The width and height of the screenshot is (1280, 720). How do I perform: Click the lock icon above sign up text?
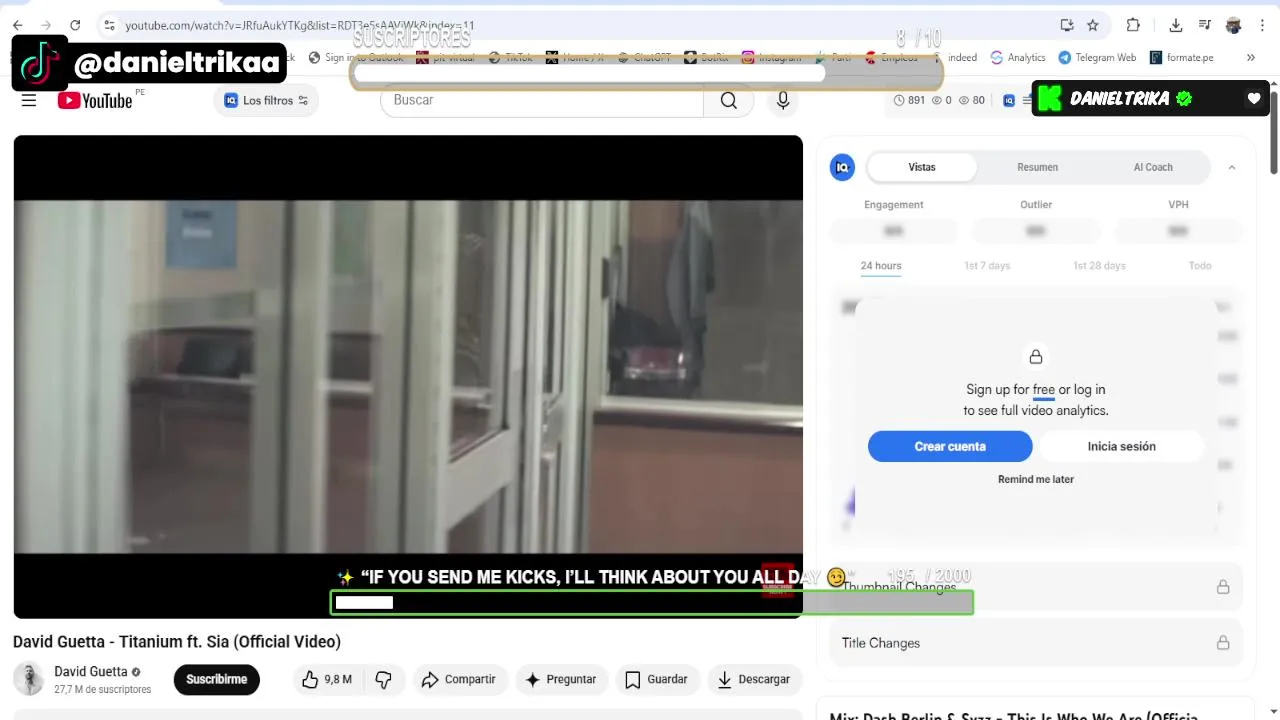tap(1036, 357)
